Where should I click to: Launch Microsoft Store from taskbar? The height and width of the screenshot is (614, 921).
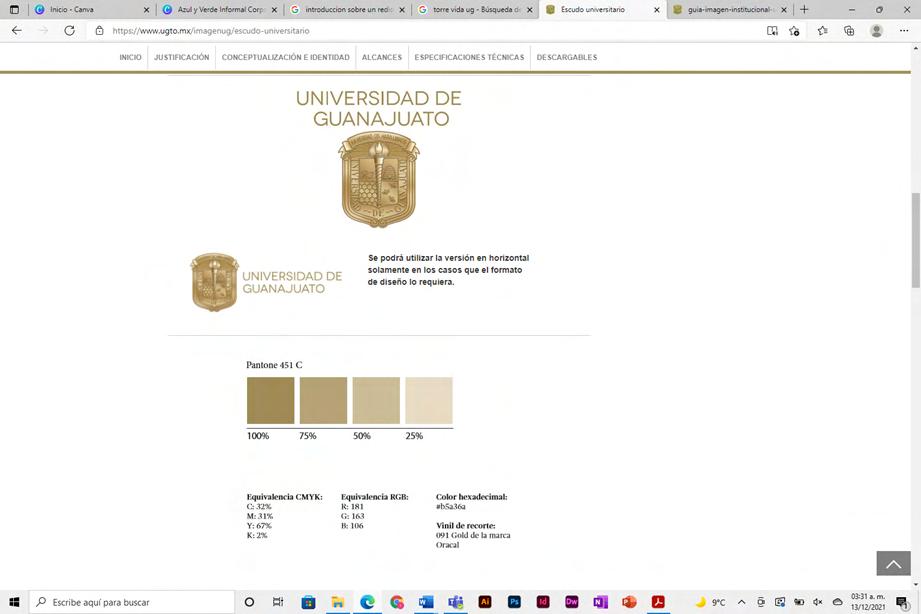coord(308,602)
